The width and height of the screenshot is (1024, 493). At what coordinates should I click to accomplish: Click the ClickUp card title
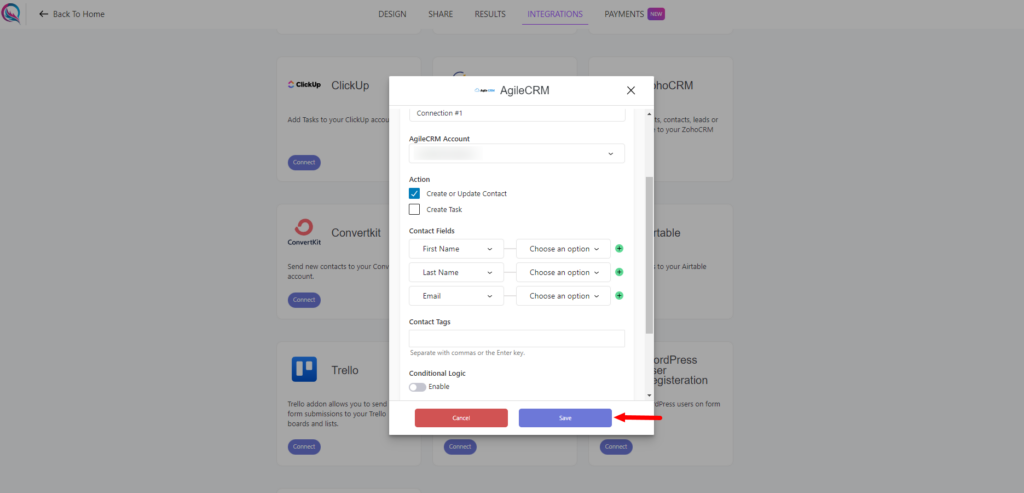350,86
